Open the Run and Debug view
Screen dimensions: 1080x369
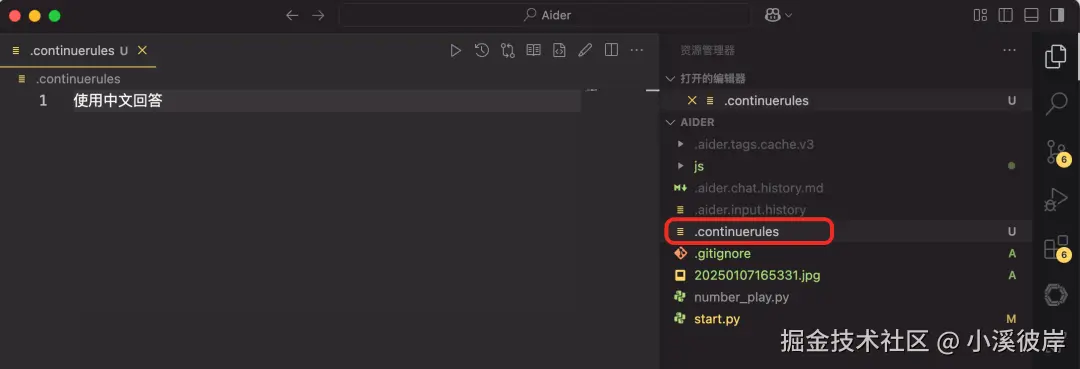click(1055, 199)
